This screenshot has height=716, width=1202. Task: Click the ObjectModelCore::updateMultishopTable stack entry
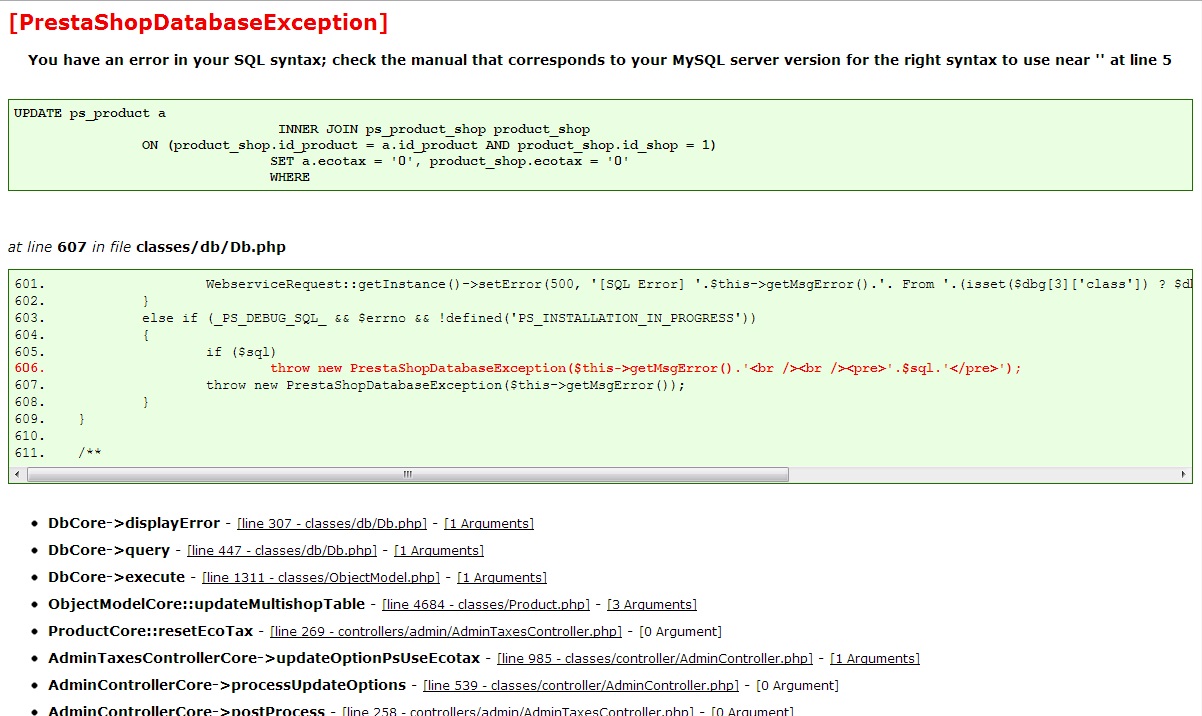tap(206, 604)
